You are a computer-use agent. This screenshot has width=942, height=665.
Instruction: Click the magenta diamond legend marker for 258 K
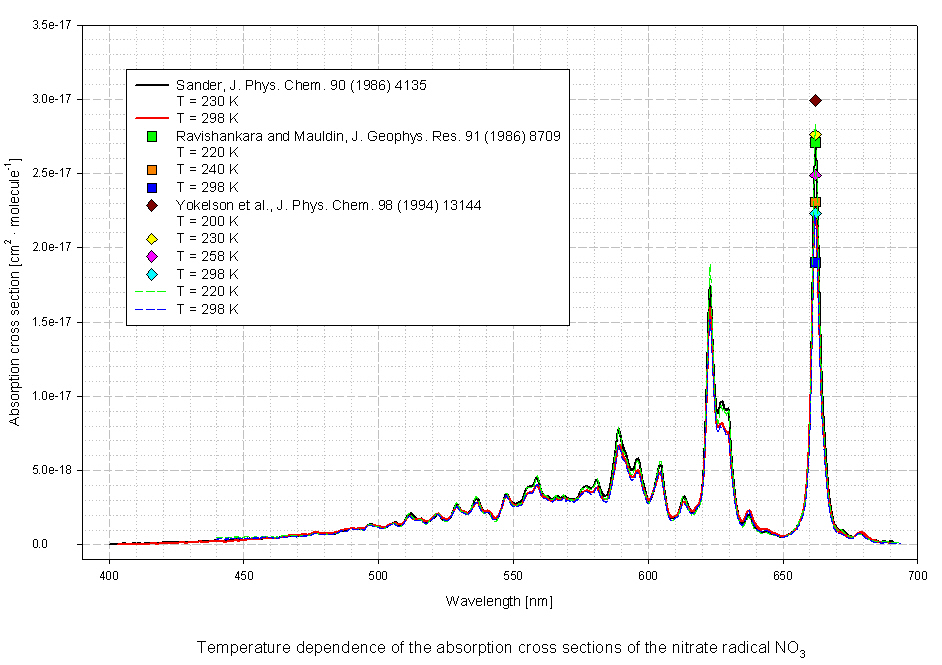(x=152, y=256)
